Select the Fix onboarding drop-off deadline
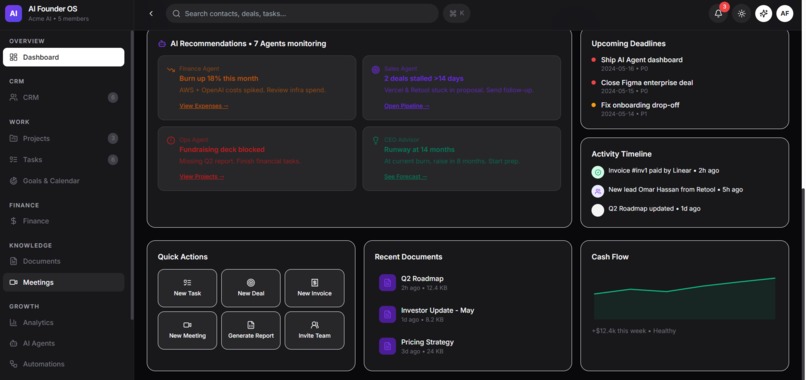The height and width of the screenshot is (380, 806). point(684,108)
